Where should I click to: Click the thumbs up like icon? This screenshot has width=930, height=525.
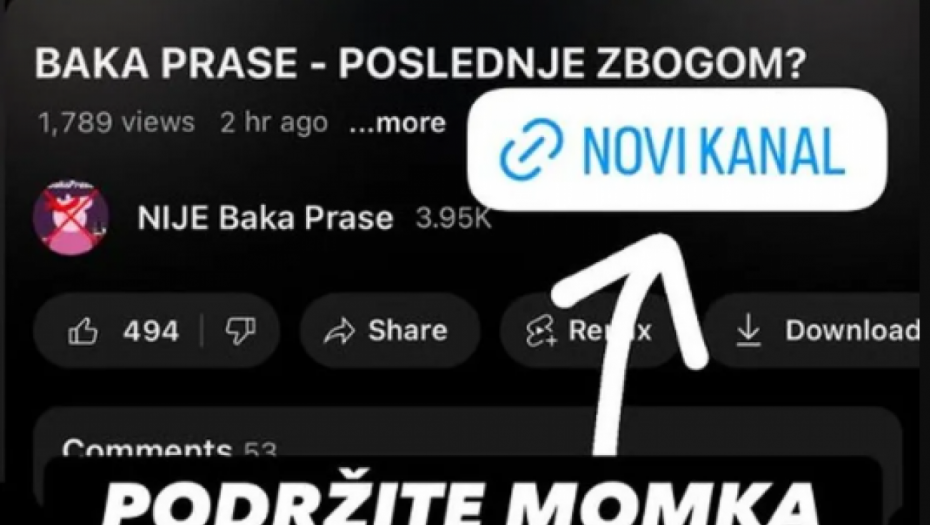pyautogui.click(x=83, y=331)
